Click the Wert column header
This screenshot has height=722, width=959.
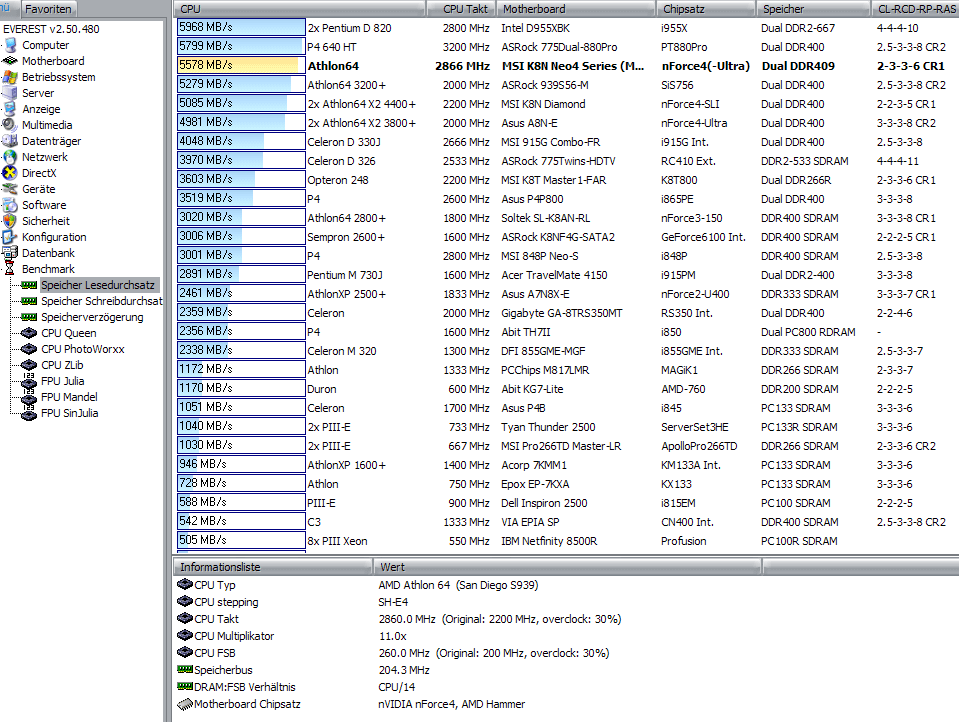point(568,567)
